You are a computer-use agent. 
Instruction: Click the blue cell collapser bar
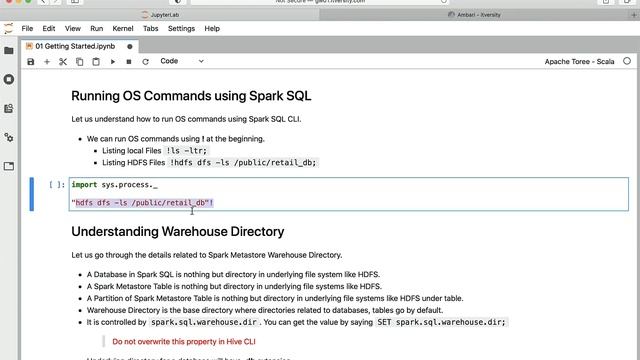32,194
